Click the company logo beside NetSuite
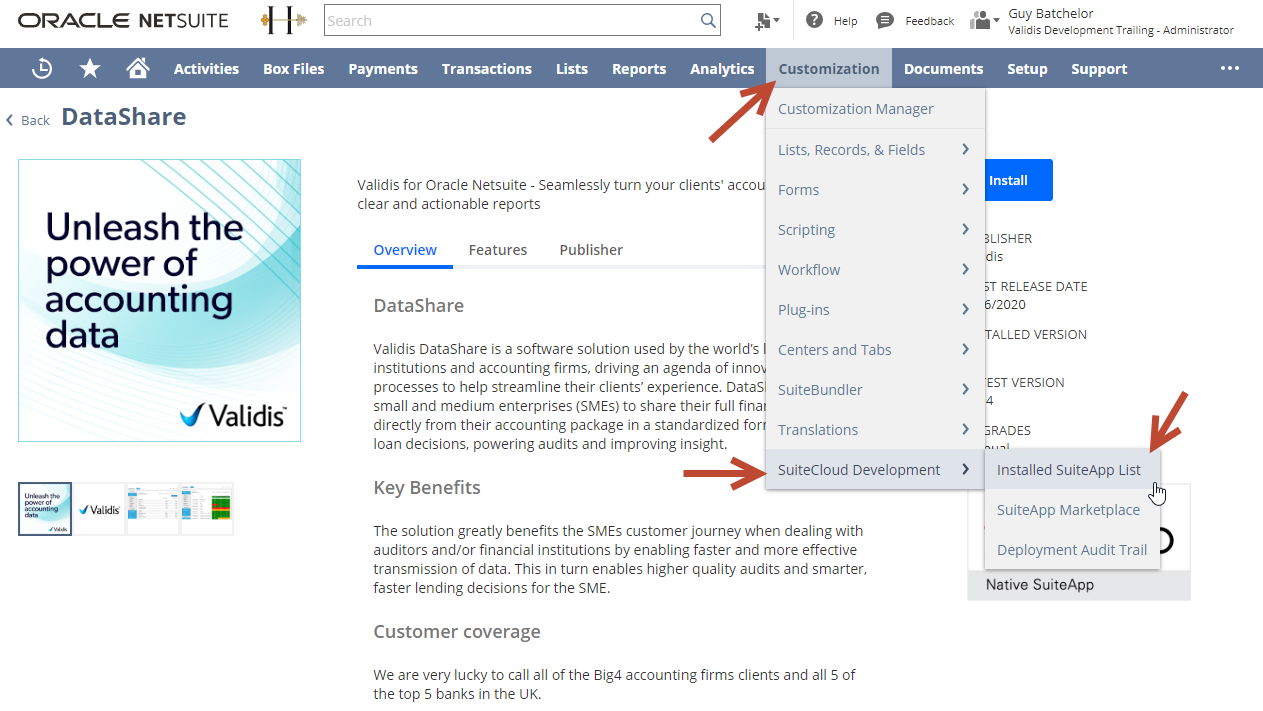 [283, 20]
